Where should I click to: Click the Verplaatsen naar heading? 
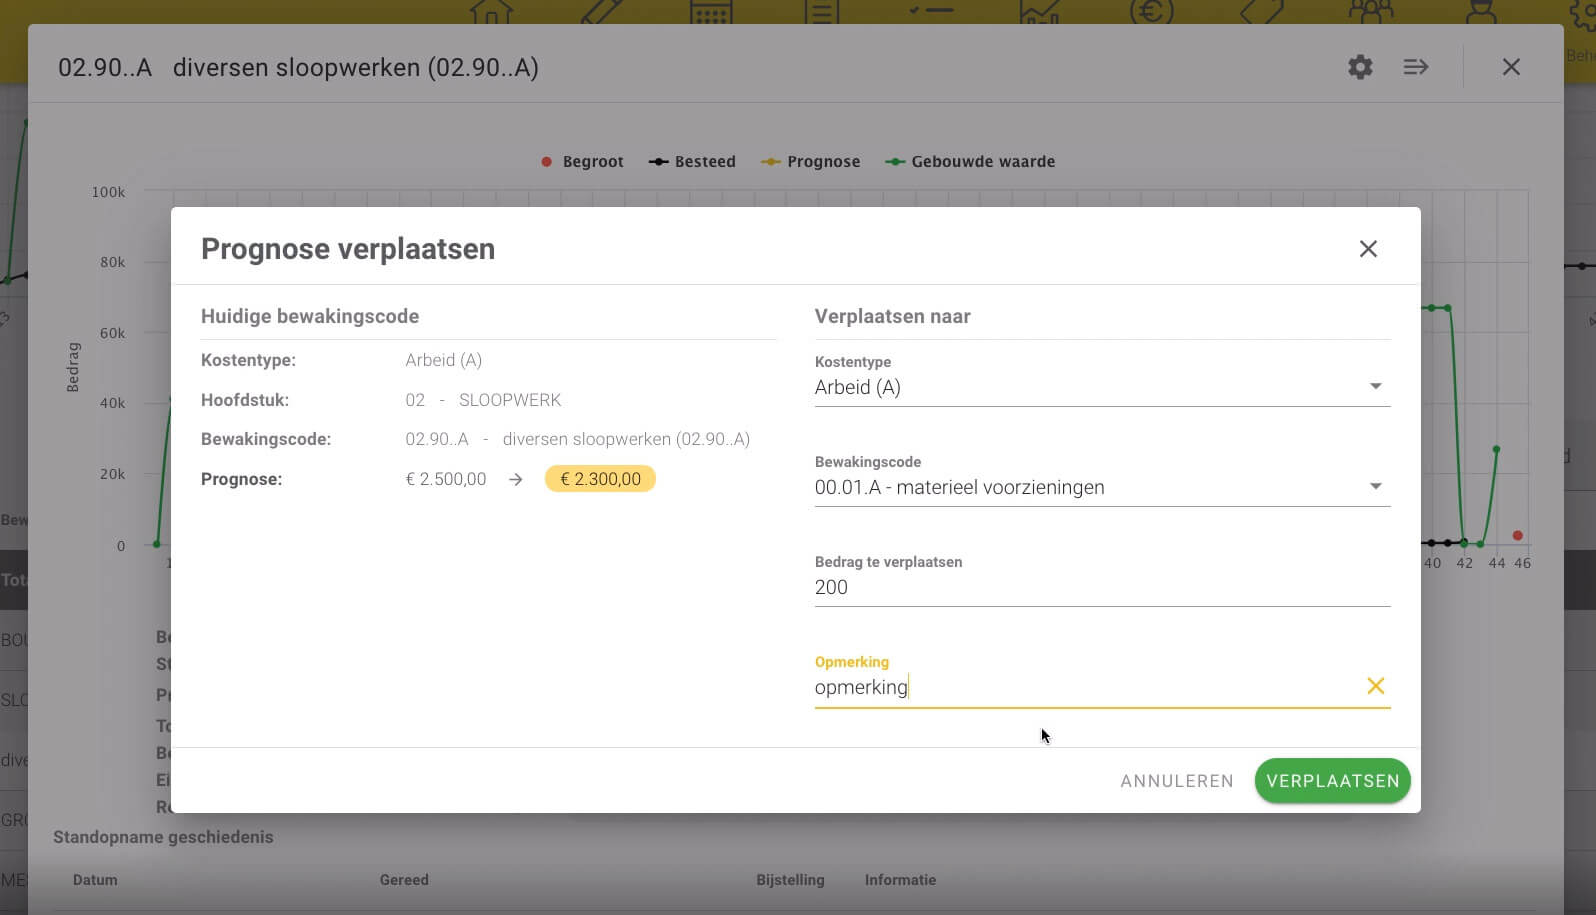(x=892, y=316)
